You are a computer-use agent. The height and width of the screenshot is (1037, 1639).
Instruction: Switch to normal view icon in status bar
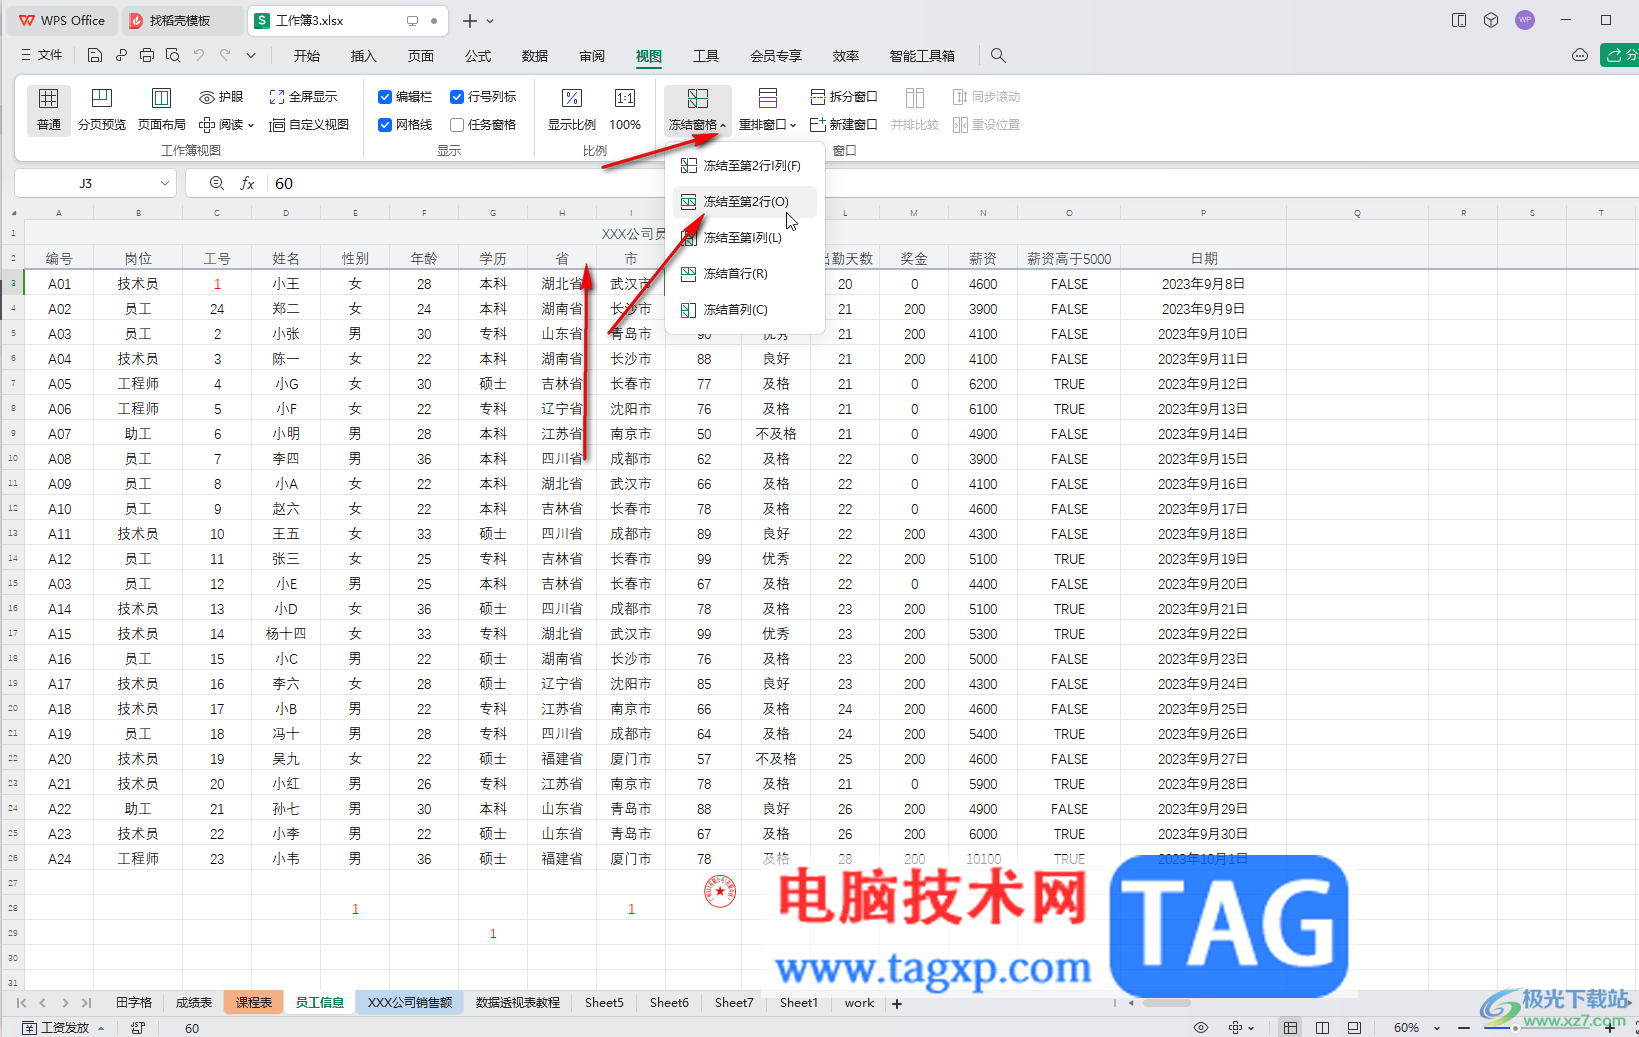point(1291,1028)
